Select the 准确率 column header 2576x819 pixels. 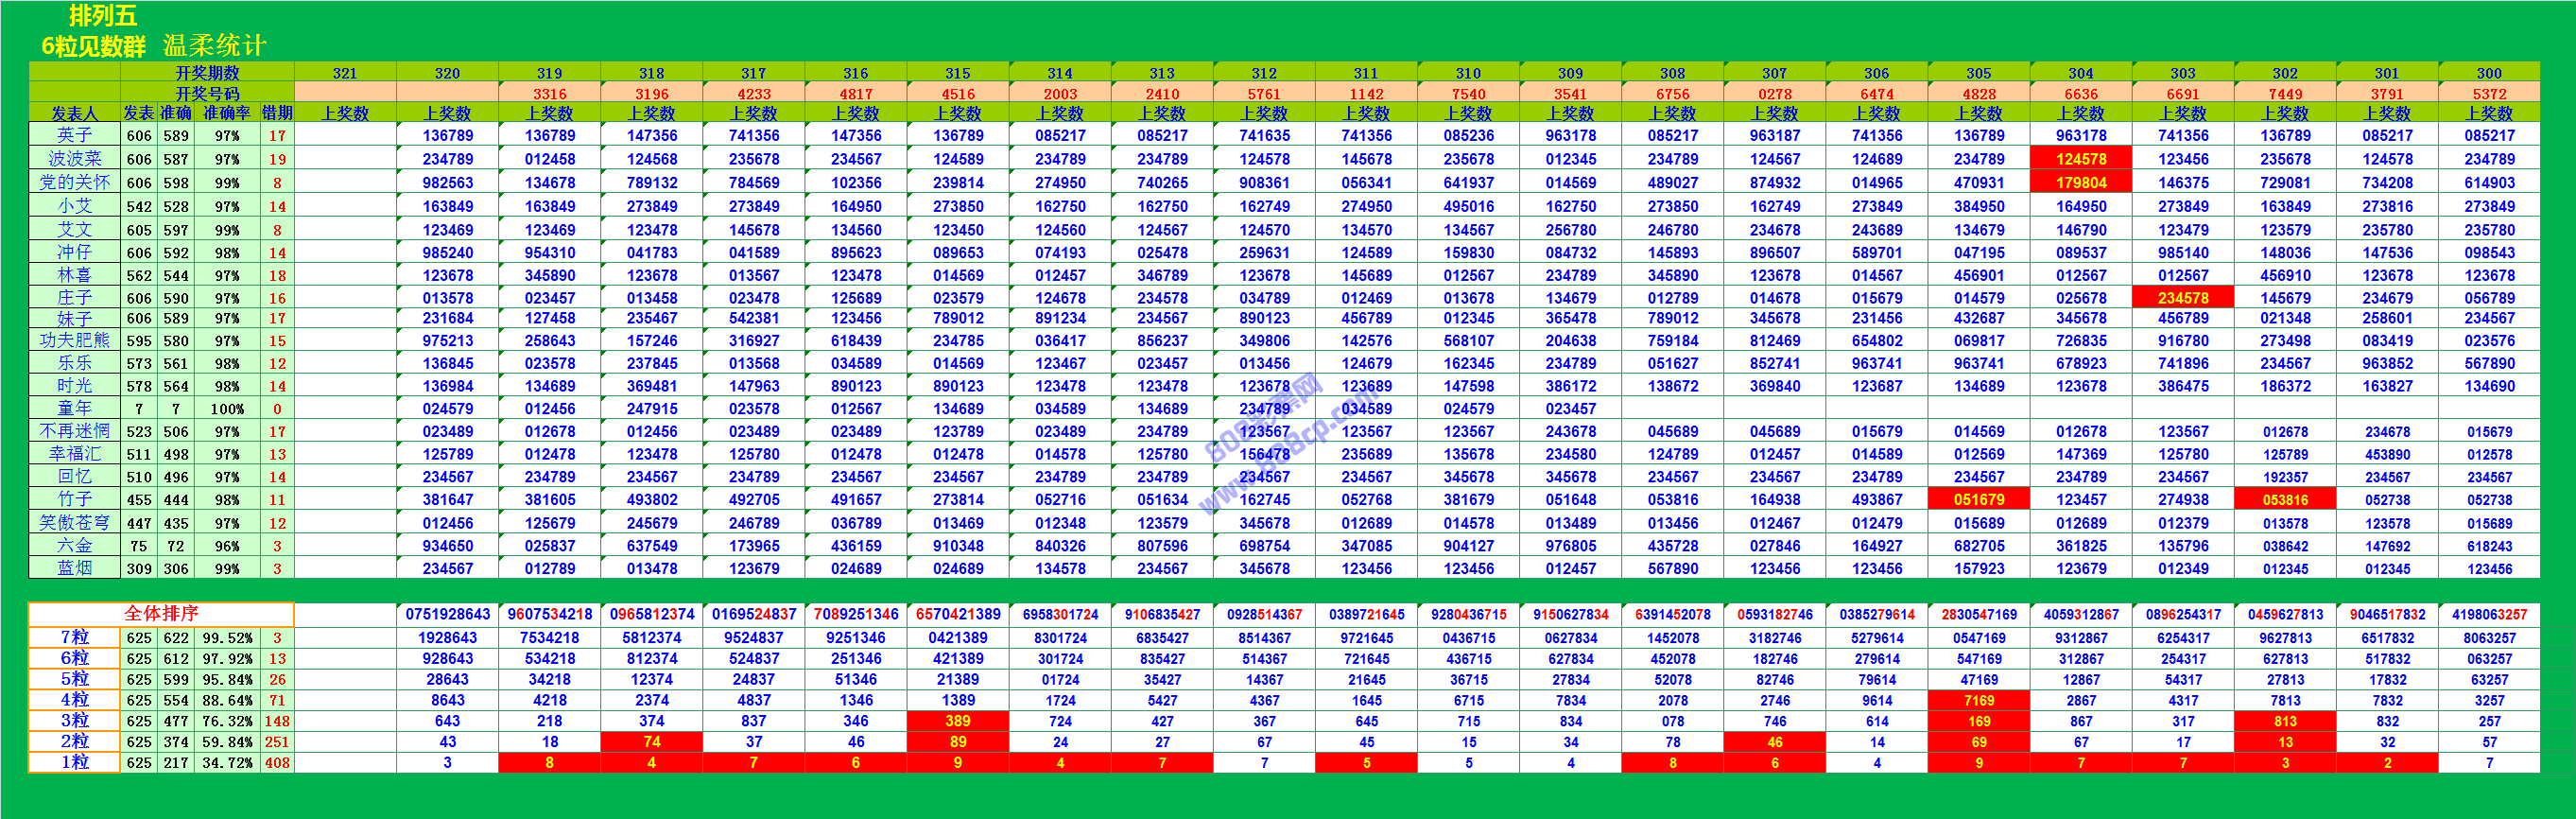click(227, 114)
